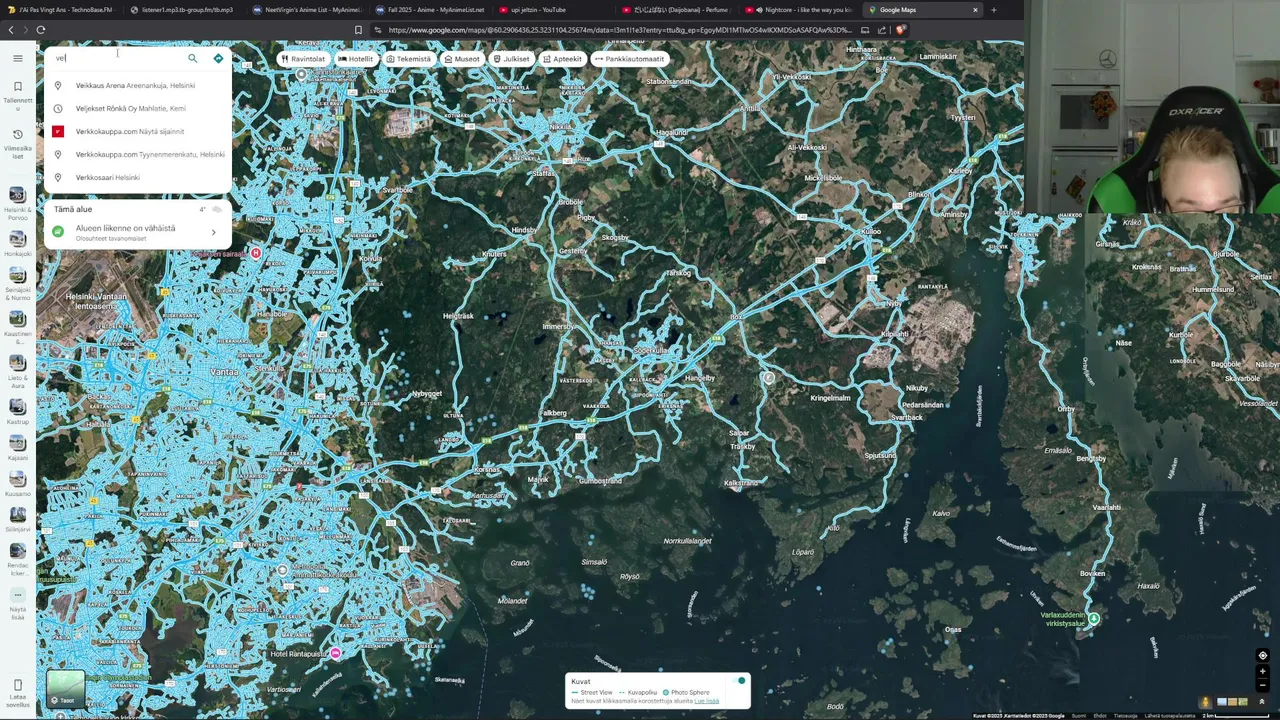
Task: Go back in the browser
Action: point(11,30)
